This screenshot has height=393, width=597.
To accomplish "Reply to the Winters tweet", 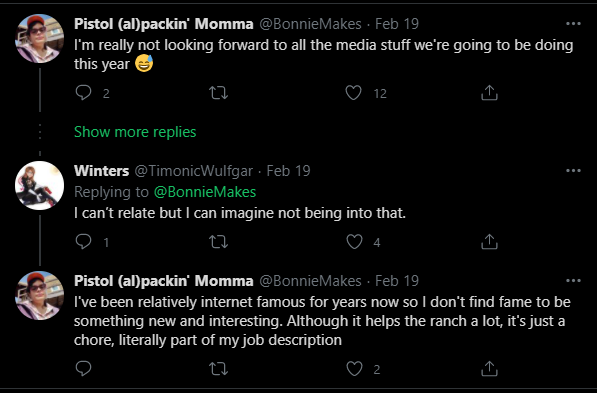I will 83,241.
